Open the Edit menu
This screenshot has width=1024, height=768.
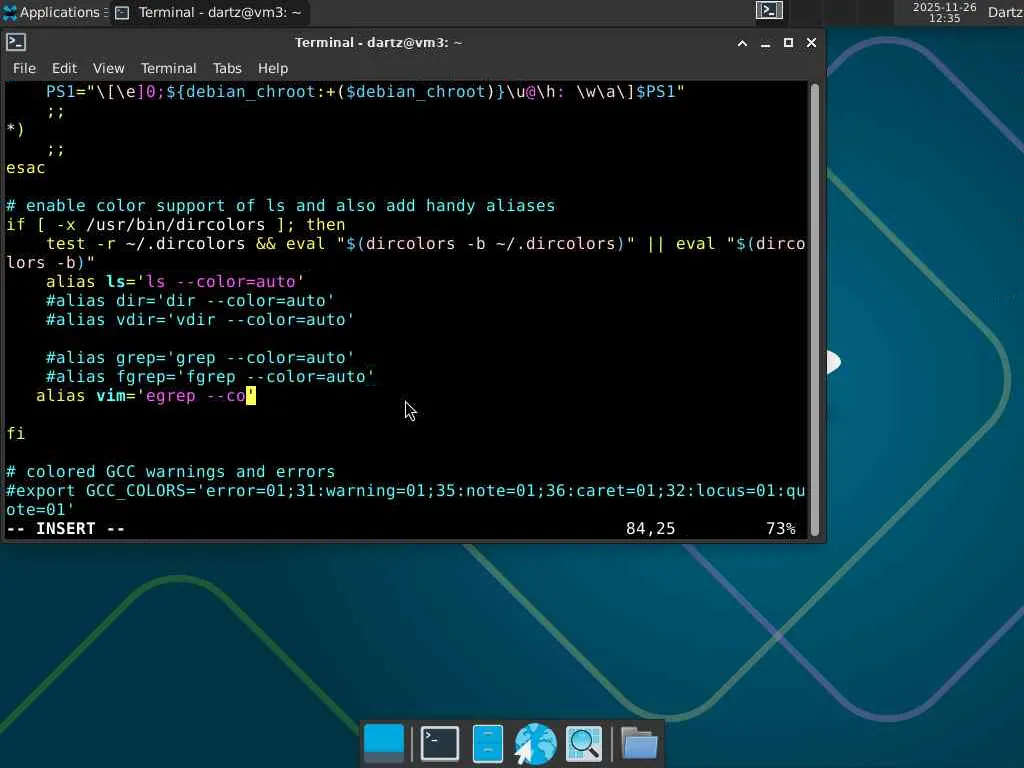pyautogui.click(x=64, y=68)
